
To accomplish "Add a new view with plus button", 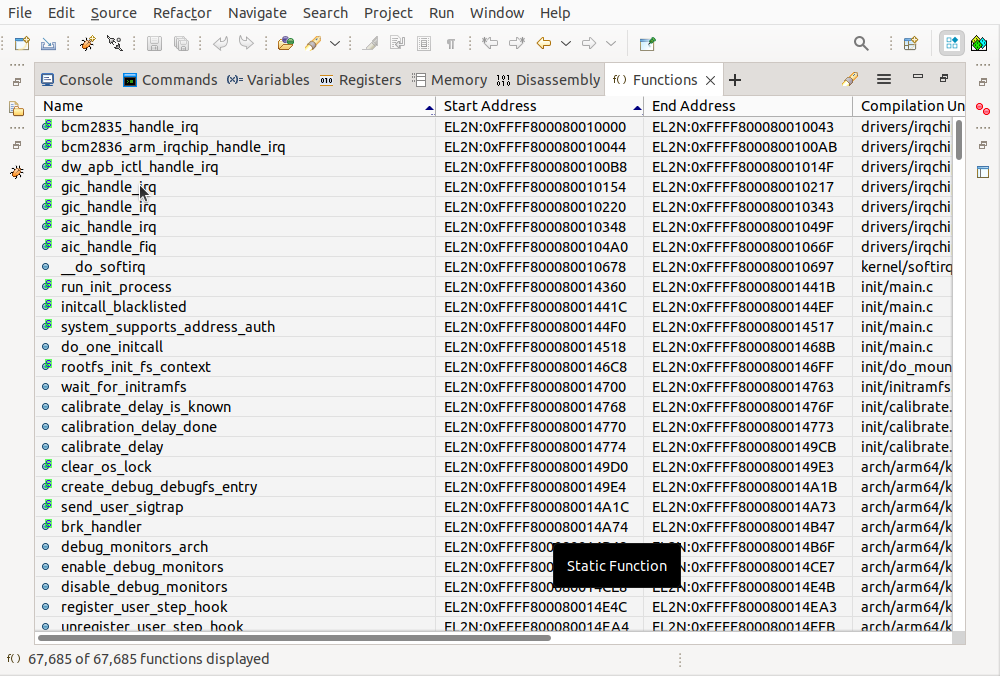I will (735, 80).
